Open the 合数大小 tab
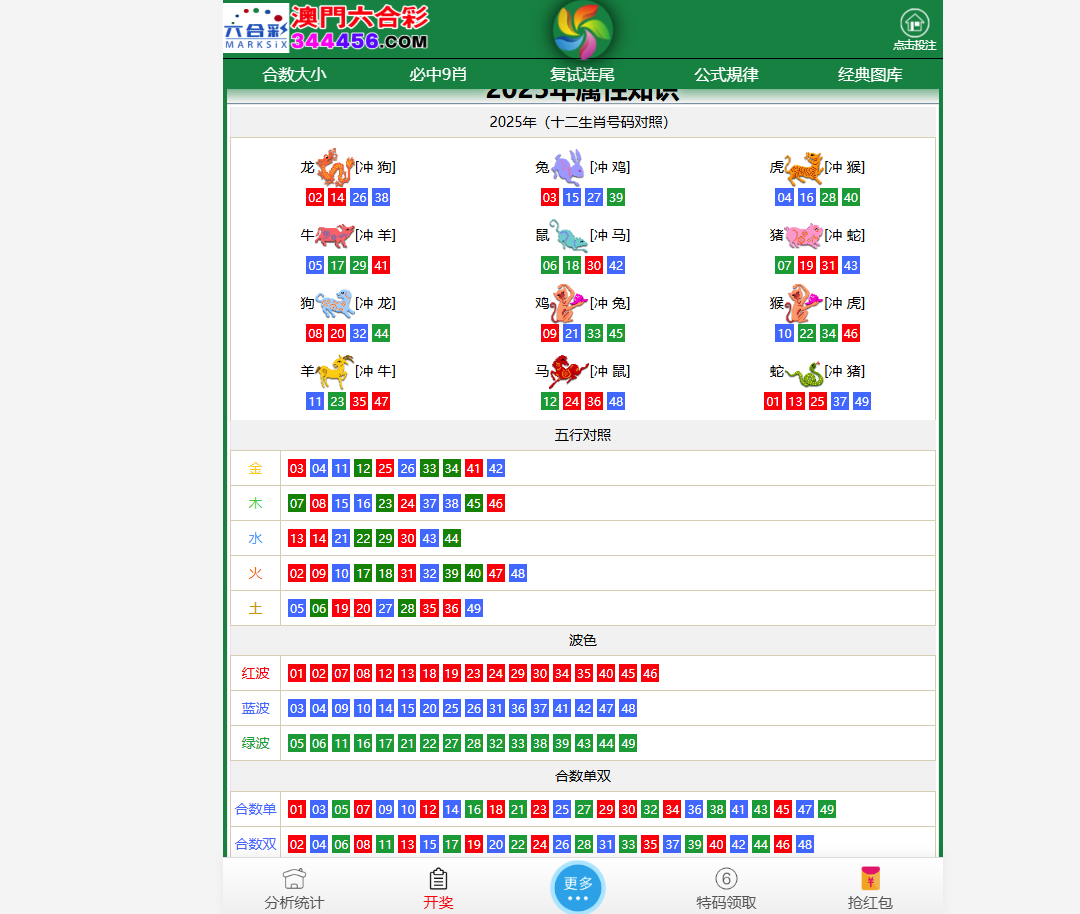This screenshot has width=1080, height=914. [x=294, y=75]
